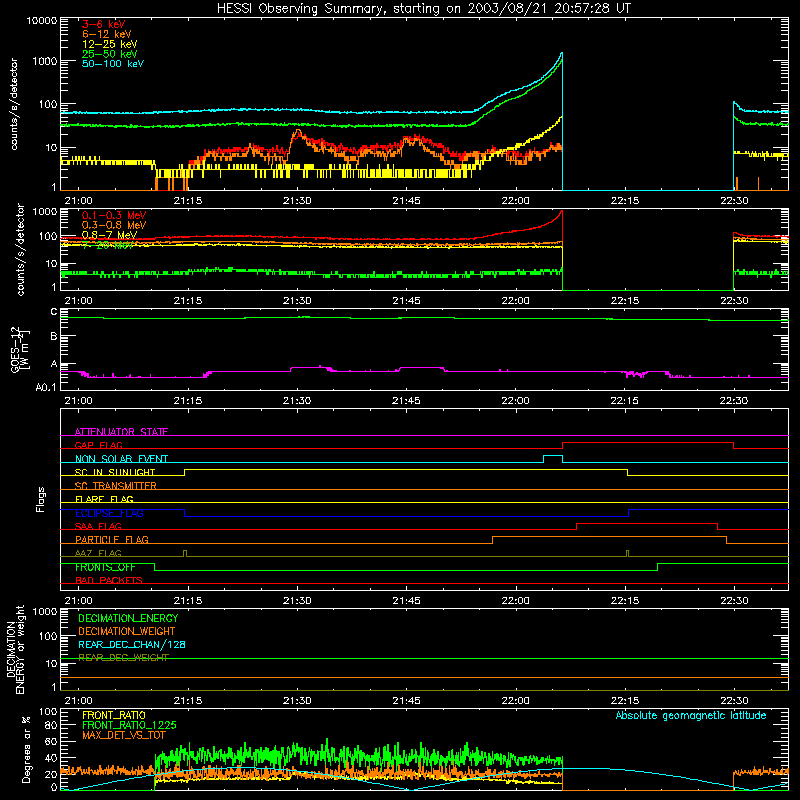Click the FRONT_RATIO legend label
The width and height of the screenshot is (800, 800).
pos(114,715)
